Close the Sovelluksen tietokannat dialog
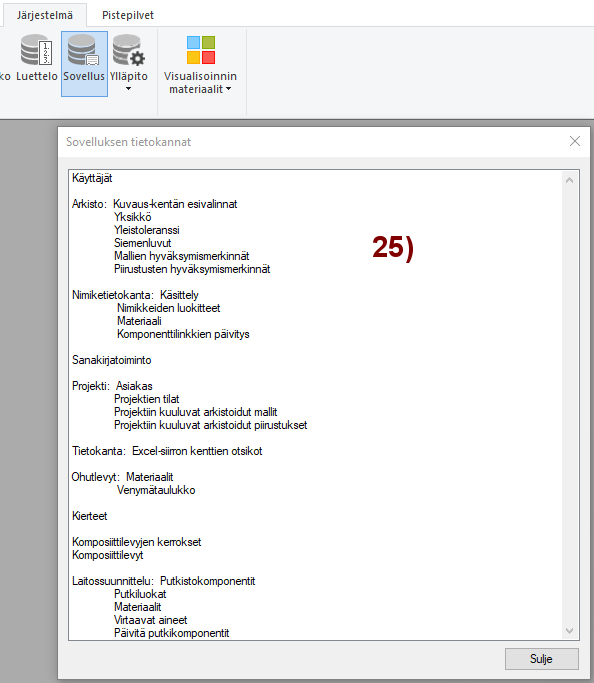 [x=575, y=141]
